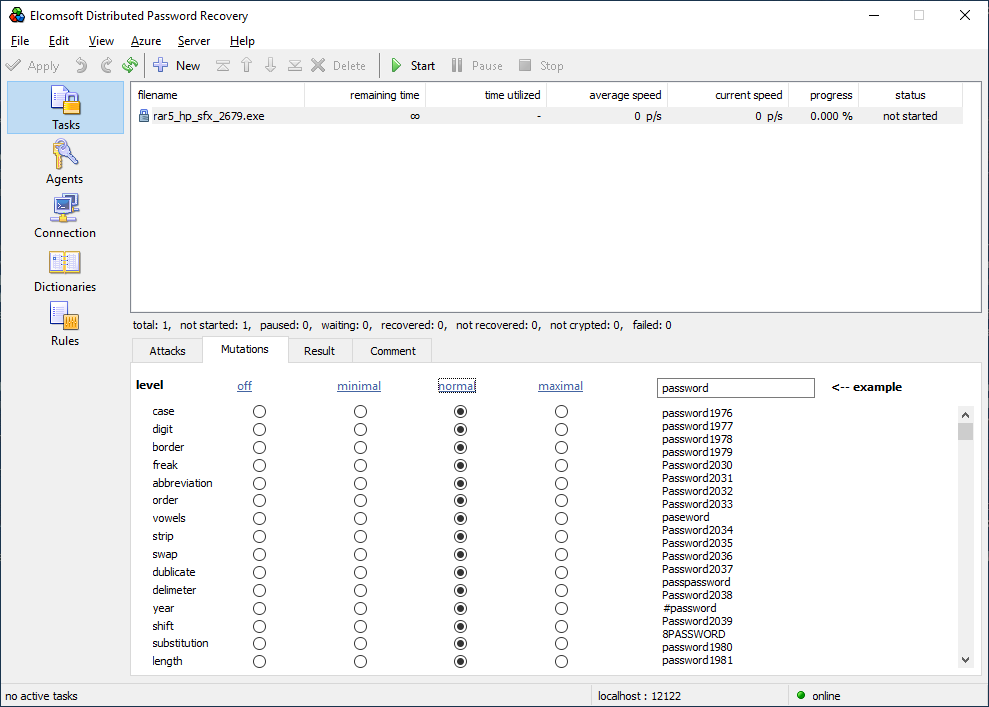Click the example list scrollbar thumb
This screenshot has height=707, width=989.
point(965,431)
